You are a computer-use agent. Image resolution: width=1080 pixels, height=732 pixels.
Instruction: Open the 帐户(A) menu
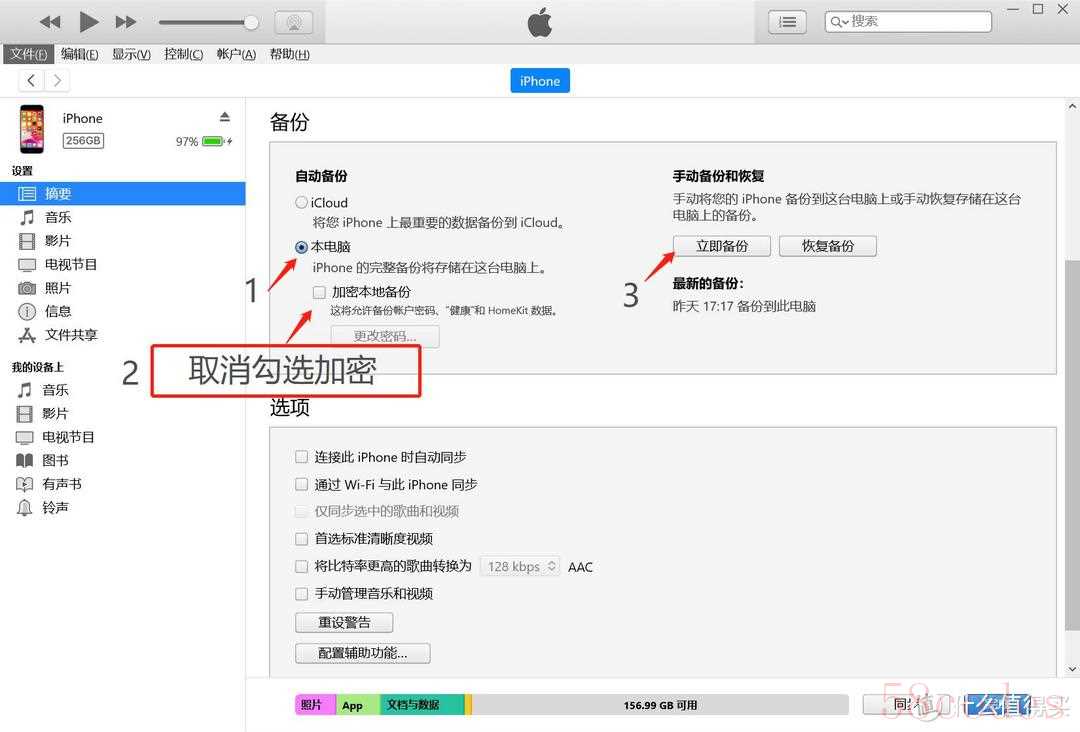tap(236, 54)
